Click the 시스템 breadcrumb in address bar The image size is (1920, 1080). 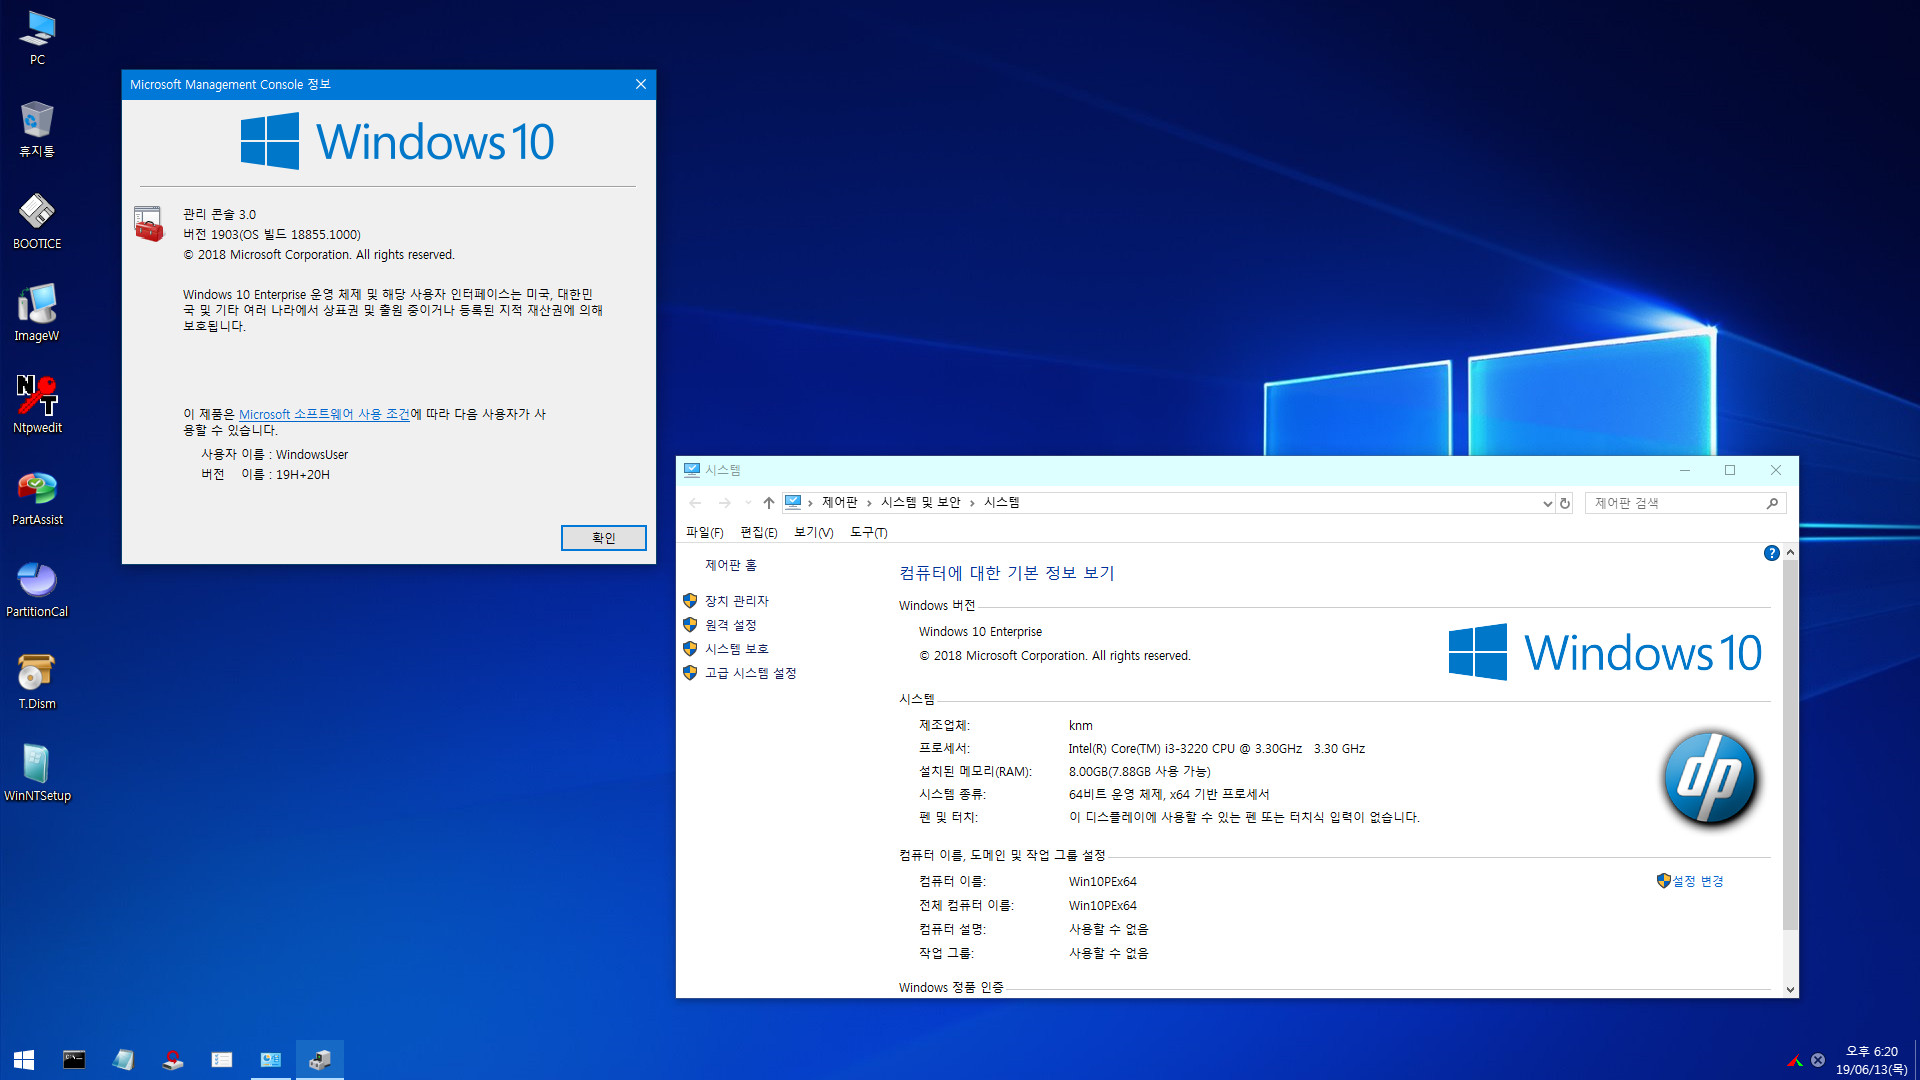(1001, 502)
